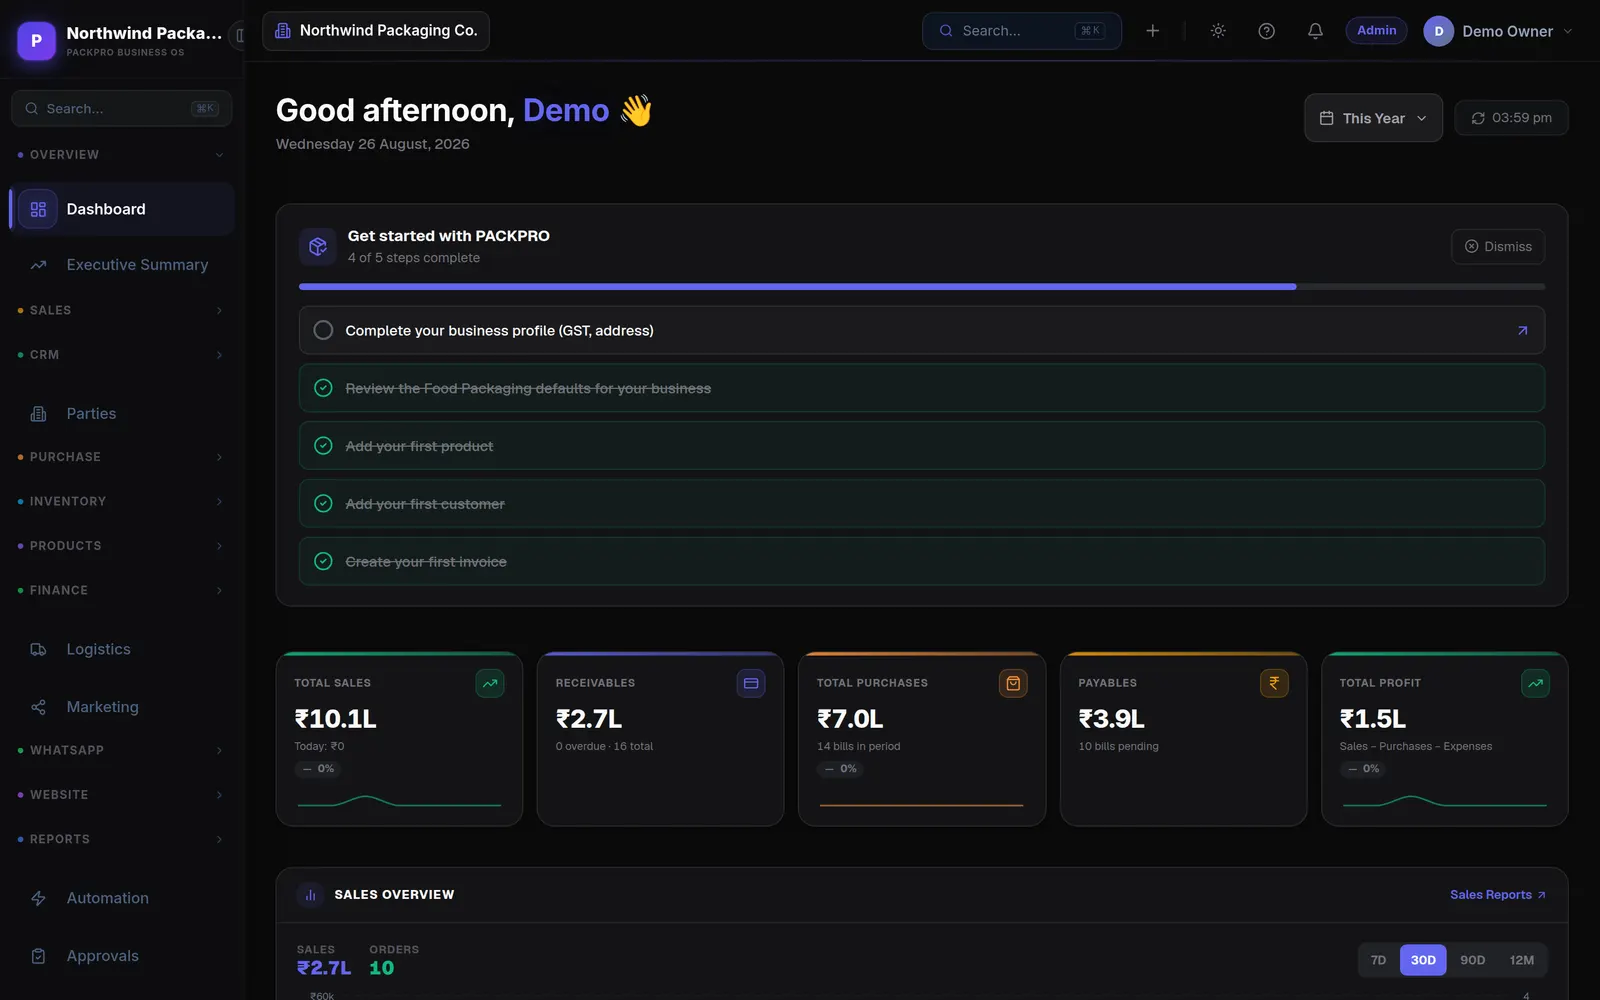Screen dimensions: 1600x1000
Task: Expand the REPORTS section
Action: tap(120, 840)
